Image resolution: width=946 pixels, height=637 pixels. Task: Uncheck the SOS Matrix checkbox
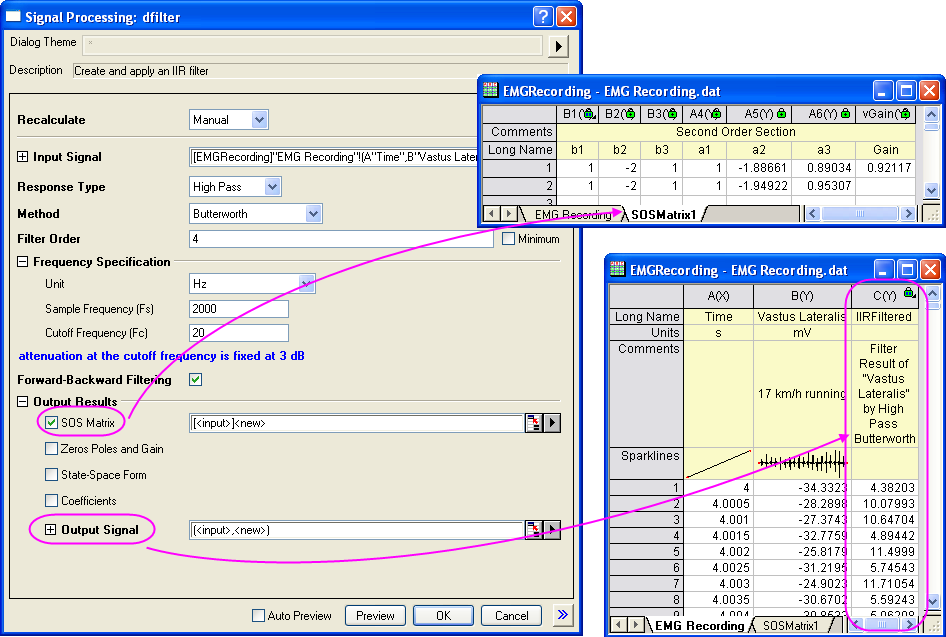pos(52,423)
